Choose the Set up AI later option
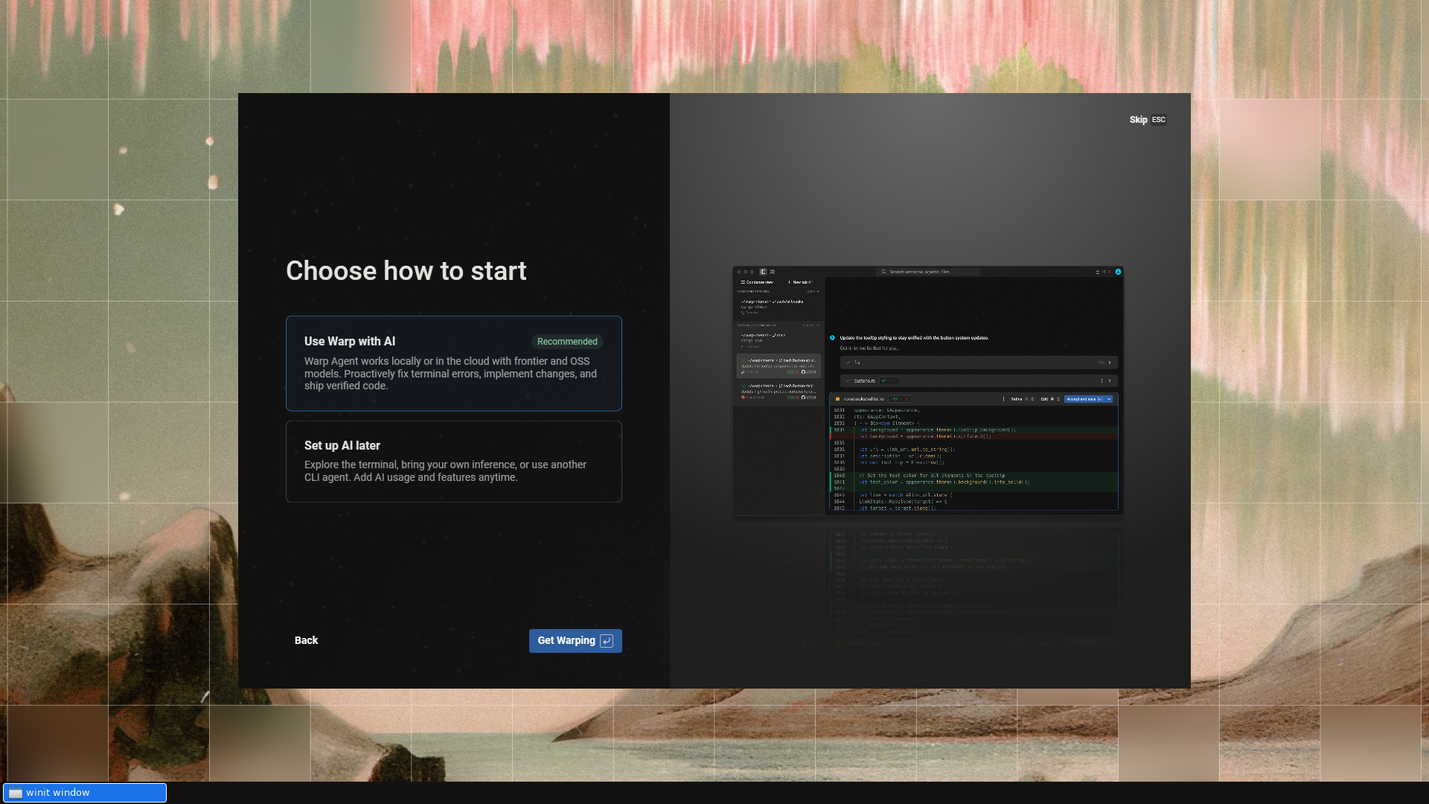 (x=453, y=461)
